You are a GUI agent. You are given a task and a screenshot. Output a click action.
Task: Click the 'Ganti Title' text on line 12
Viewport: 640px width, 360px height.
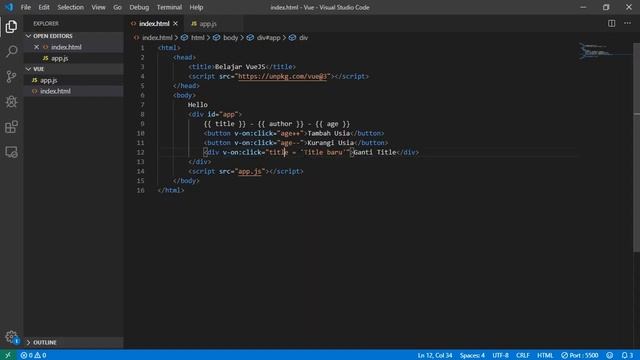tap(375, 152)
